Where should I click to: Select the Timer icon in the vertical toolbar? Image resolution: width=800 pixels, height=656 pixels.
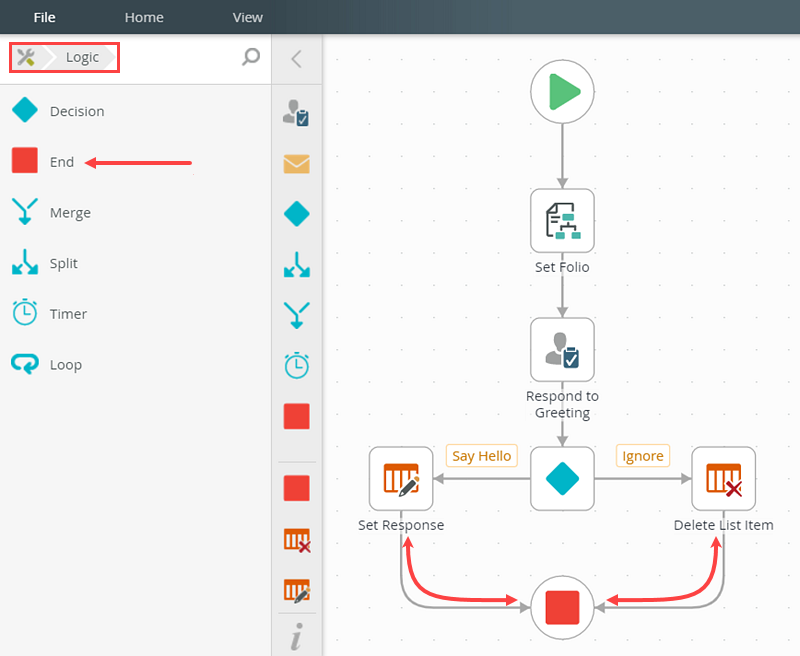(x=297, y=365)
